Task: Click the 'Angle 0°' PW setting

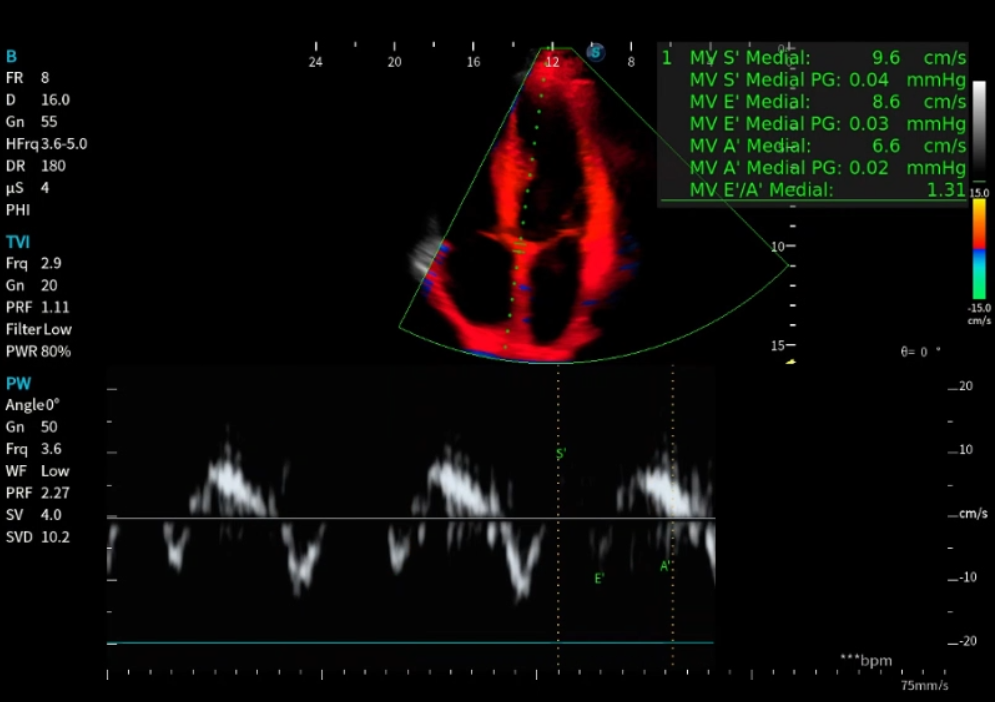Action: click(32, 405)
